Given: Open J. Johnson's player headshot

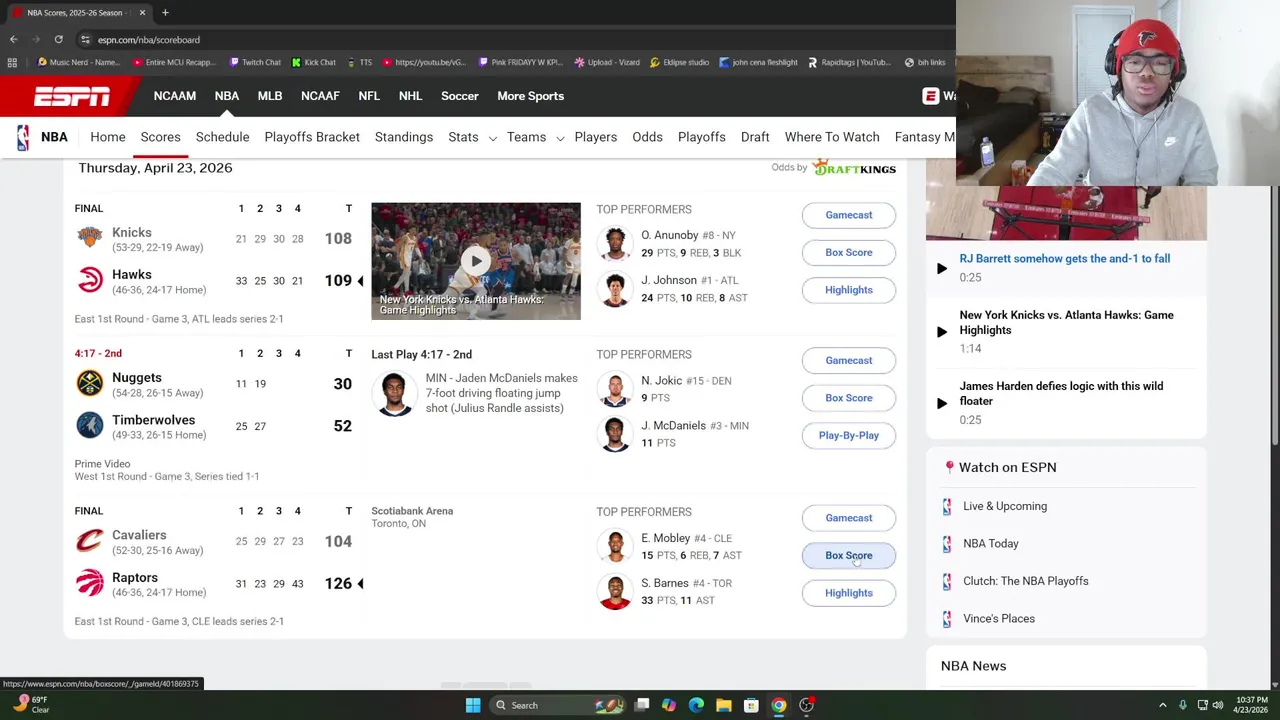Looking at the screenshot, I should tap(615, 289).
